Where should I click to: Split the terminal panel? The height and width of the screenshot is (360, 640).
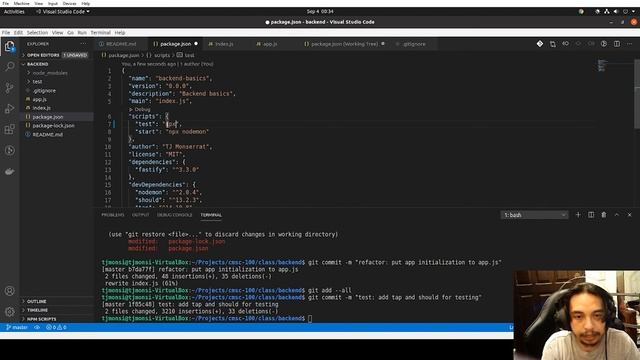(x=591, y=215)
